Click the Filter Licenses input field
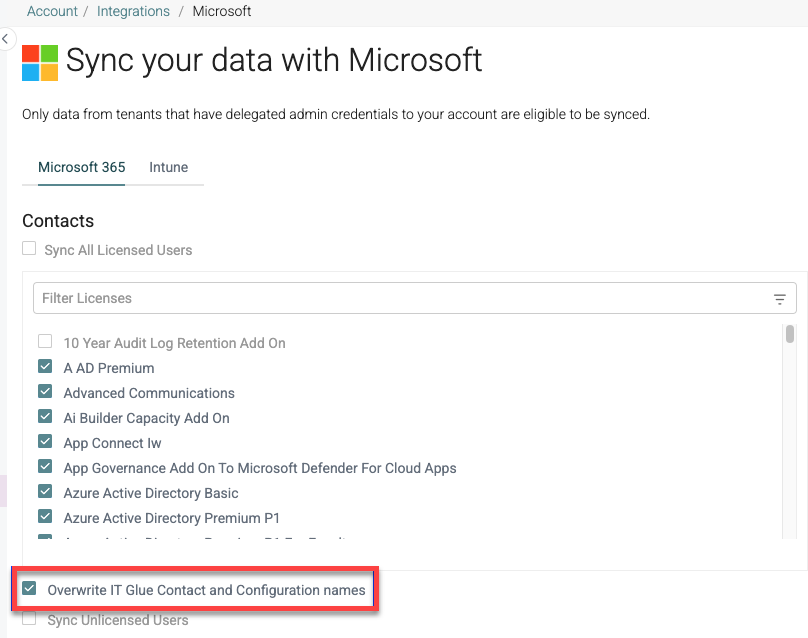The width and height of the screenshot is (808, 638). point(400,299)
